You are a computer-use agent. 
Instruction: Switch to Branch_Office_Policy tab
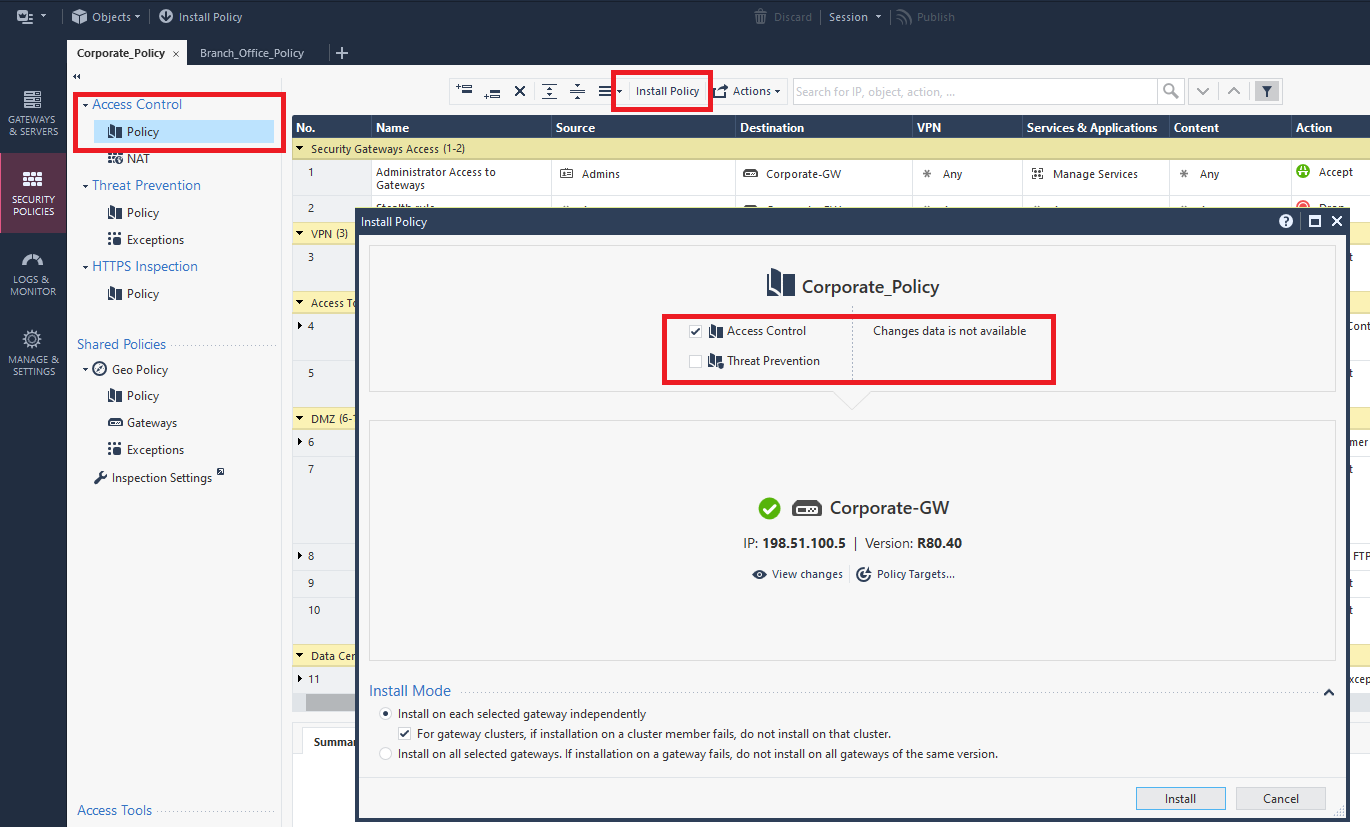[x=252, y=53]
